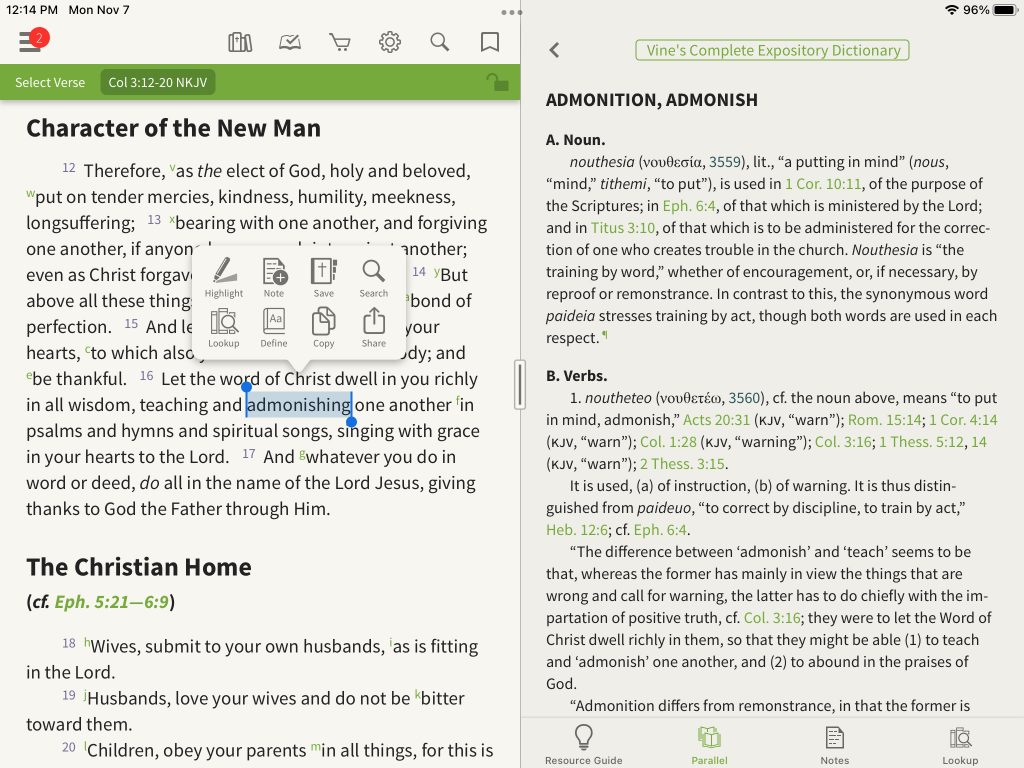Go back using the dictionary pane chevron
This screenshot has width=1024, height=768.
click(x=554, y=50)
